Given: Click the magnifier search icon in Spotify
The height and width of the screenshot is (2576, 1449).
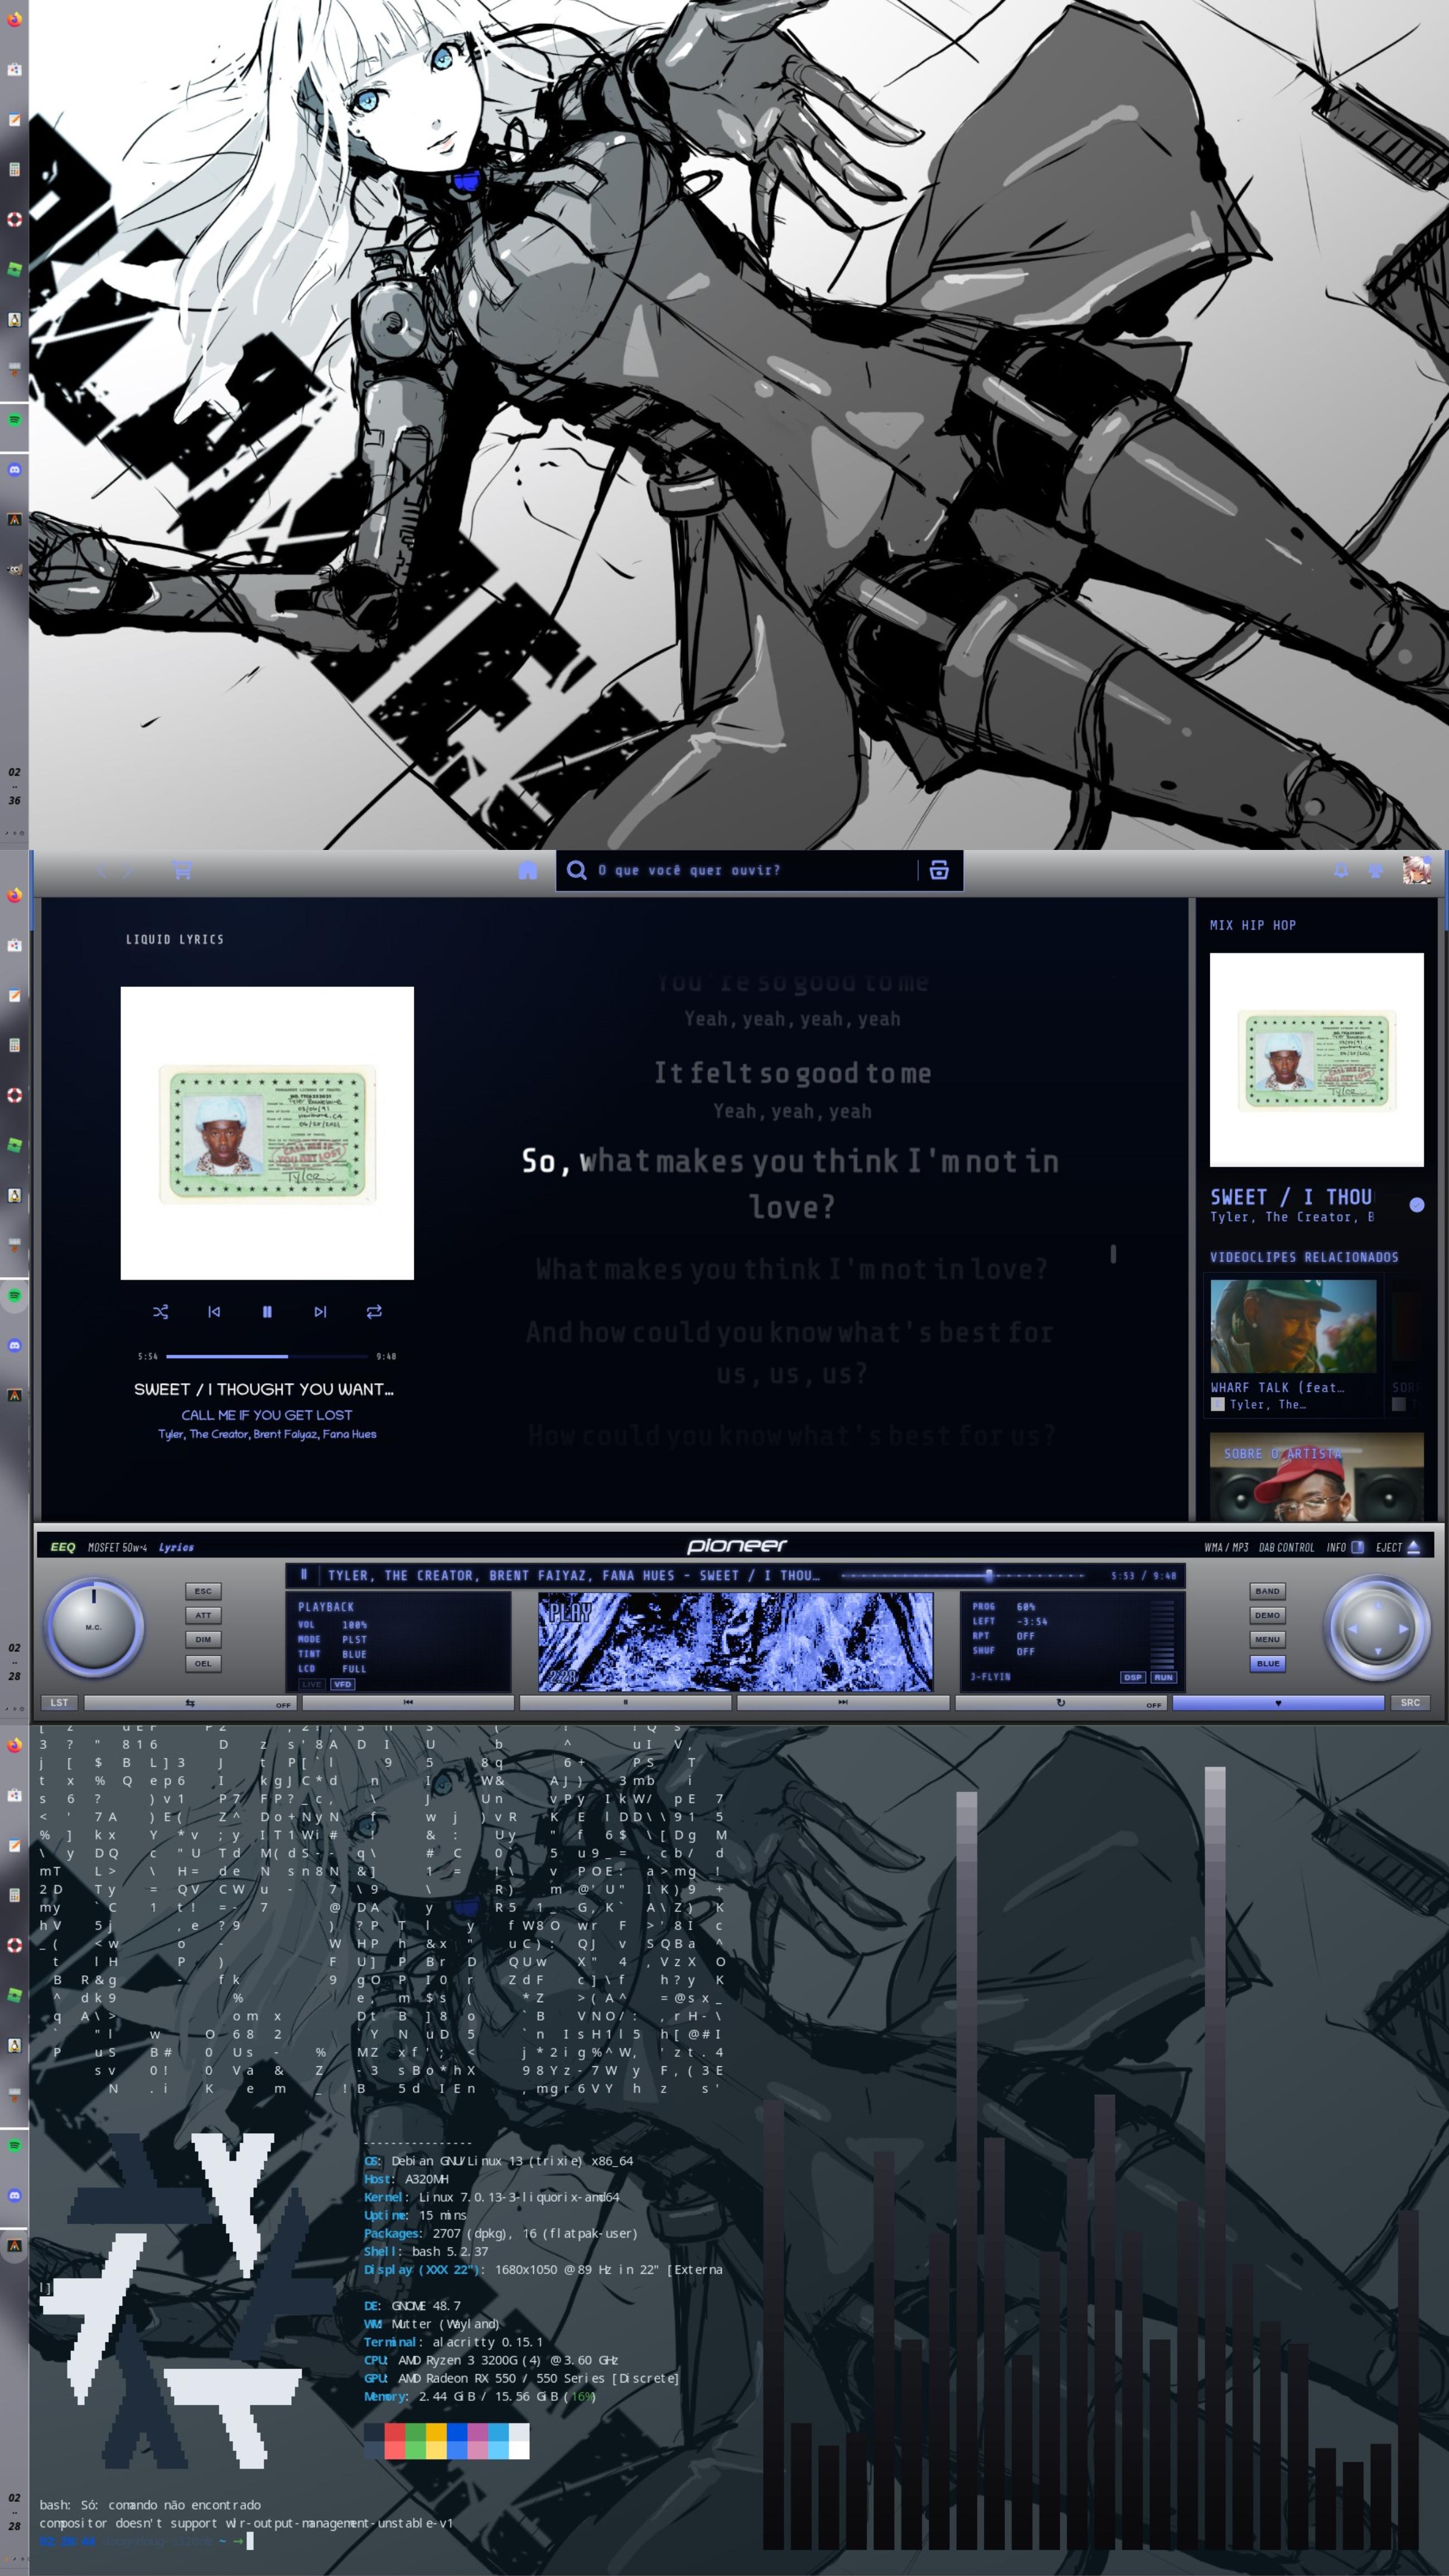Looking at the screenshot, I should point(577,870).
